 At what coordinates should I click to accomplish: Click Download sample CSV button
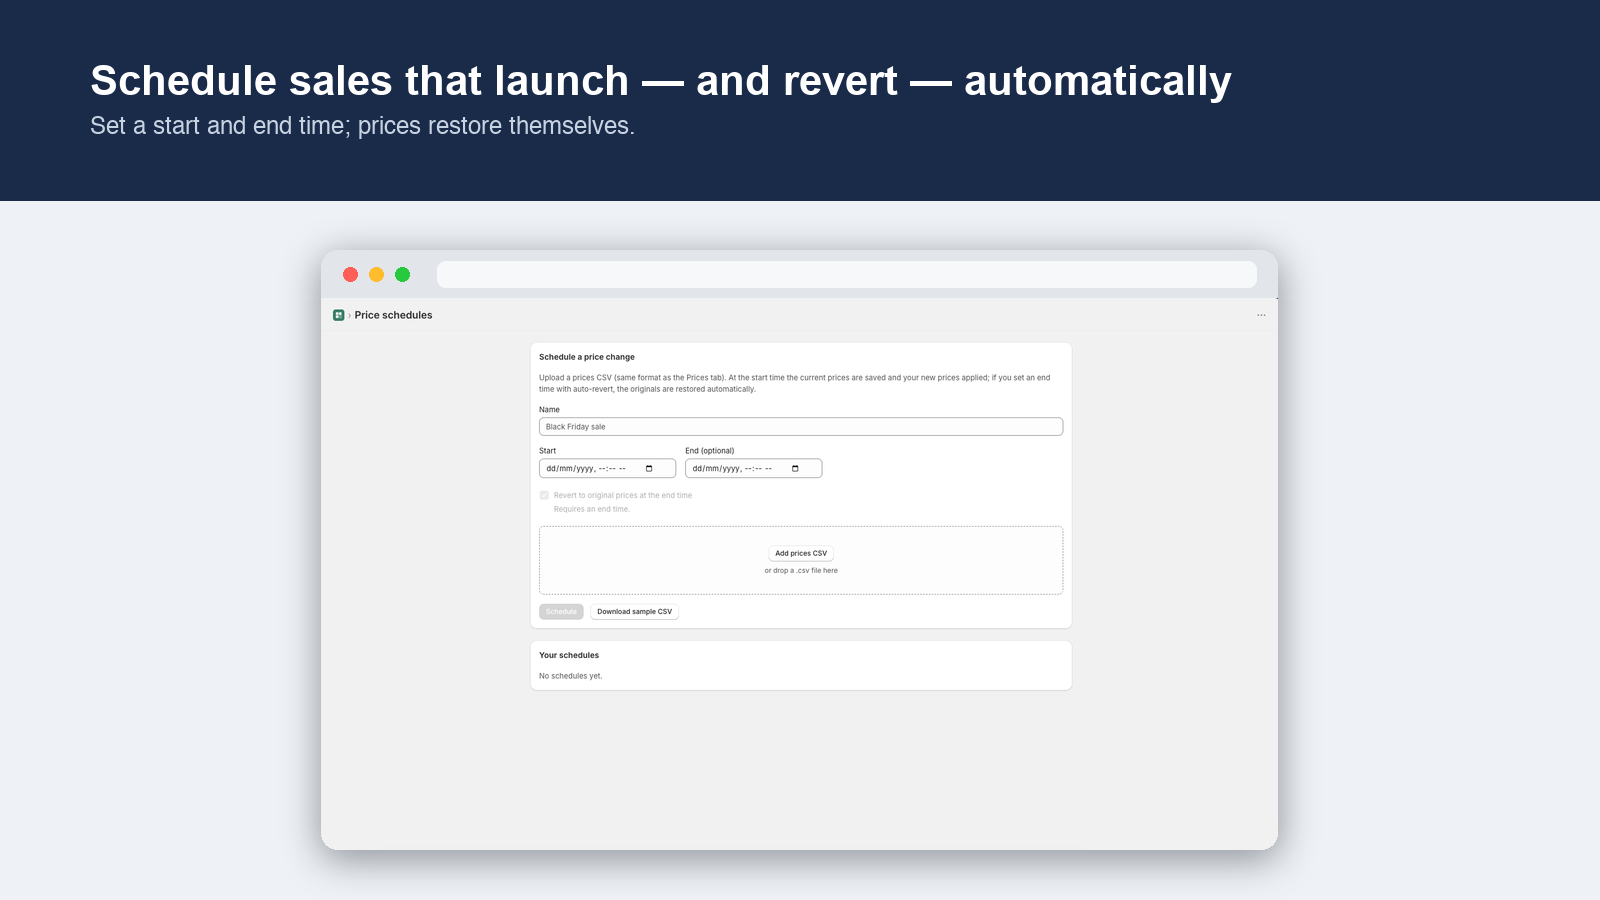click(x=635, y=612)
